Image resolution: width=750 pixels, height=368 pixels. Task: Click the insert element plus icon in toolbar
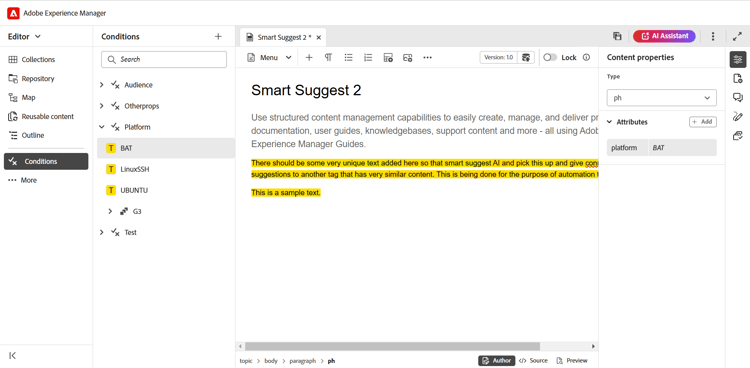pyautogui.click(x=309, y=57)
